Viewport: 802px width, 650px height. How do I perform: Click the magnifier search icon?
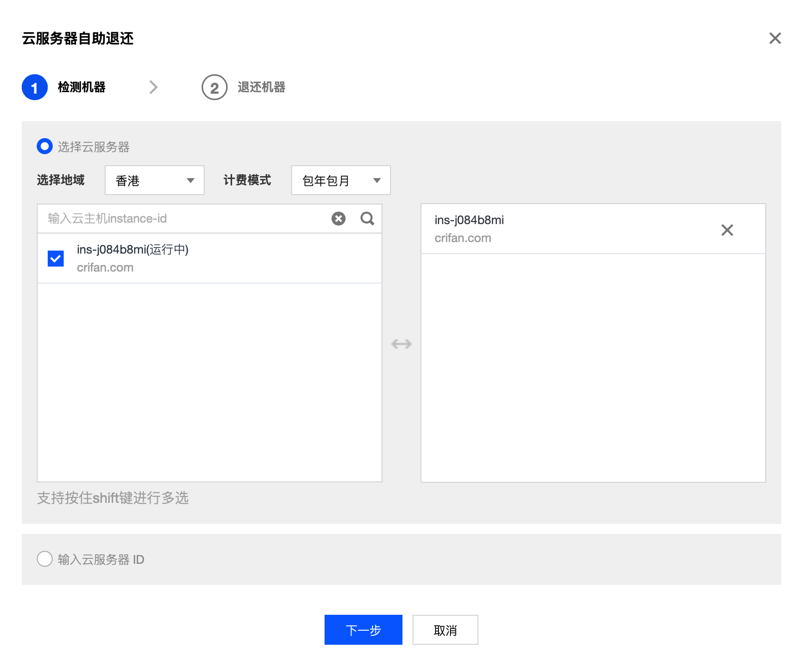[367, 219]
